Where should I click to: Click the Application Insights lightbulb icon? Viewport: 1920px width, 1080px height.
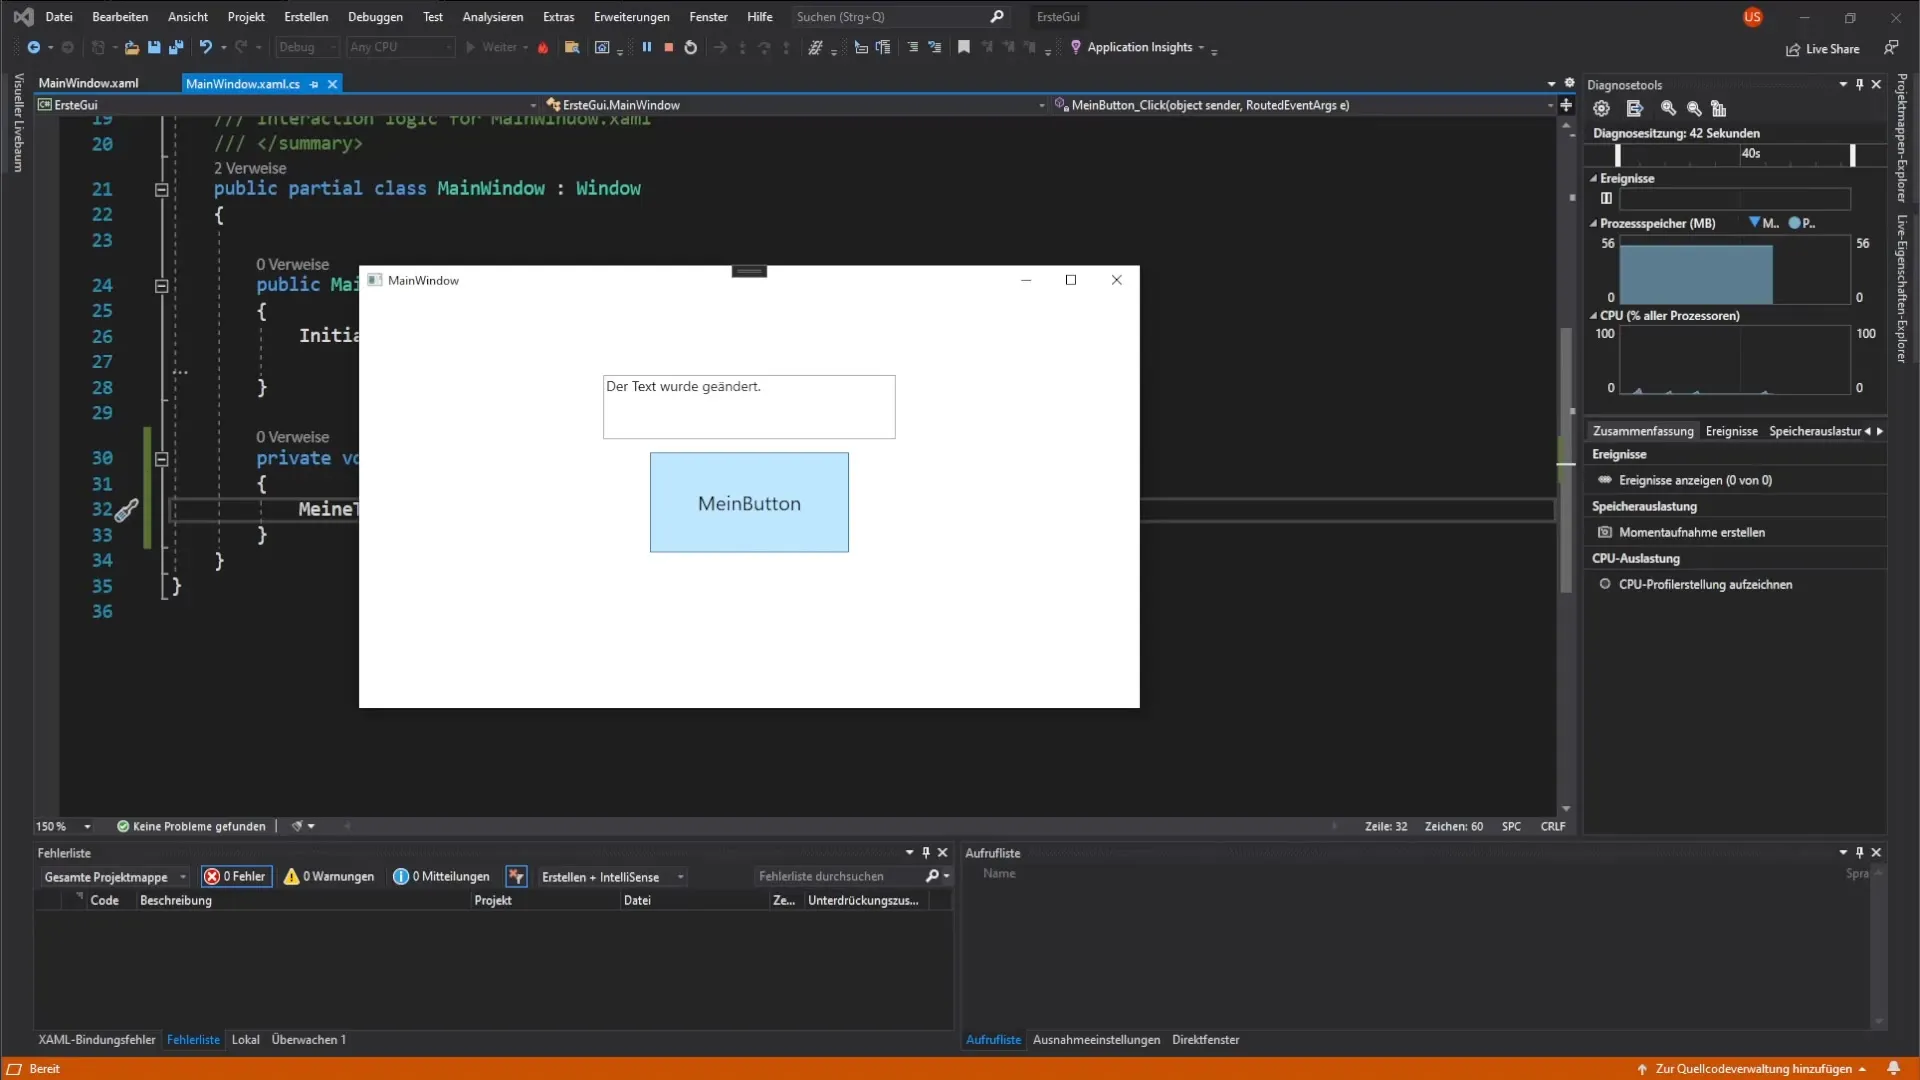click(1076, 47)
